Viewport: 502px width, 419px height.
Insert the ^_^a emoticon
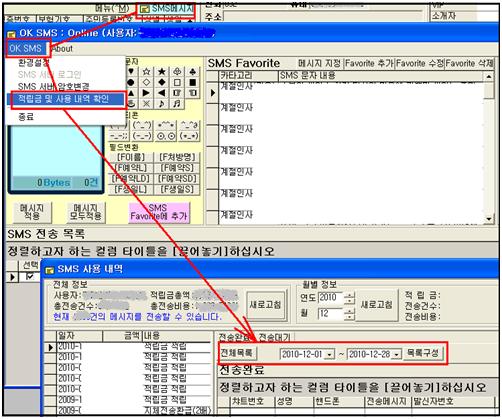pyautogui.click(x=189, y=126)
